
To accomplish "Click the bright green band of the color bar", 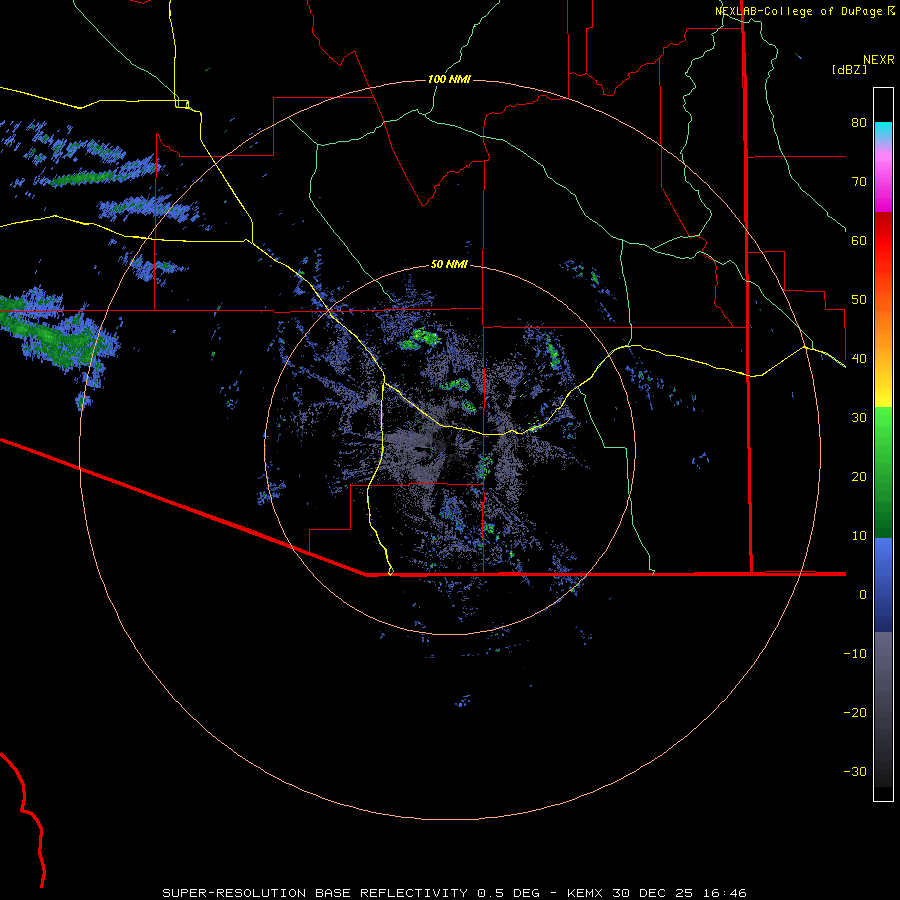I will point(883,436).
